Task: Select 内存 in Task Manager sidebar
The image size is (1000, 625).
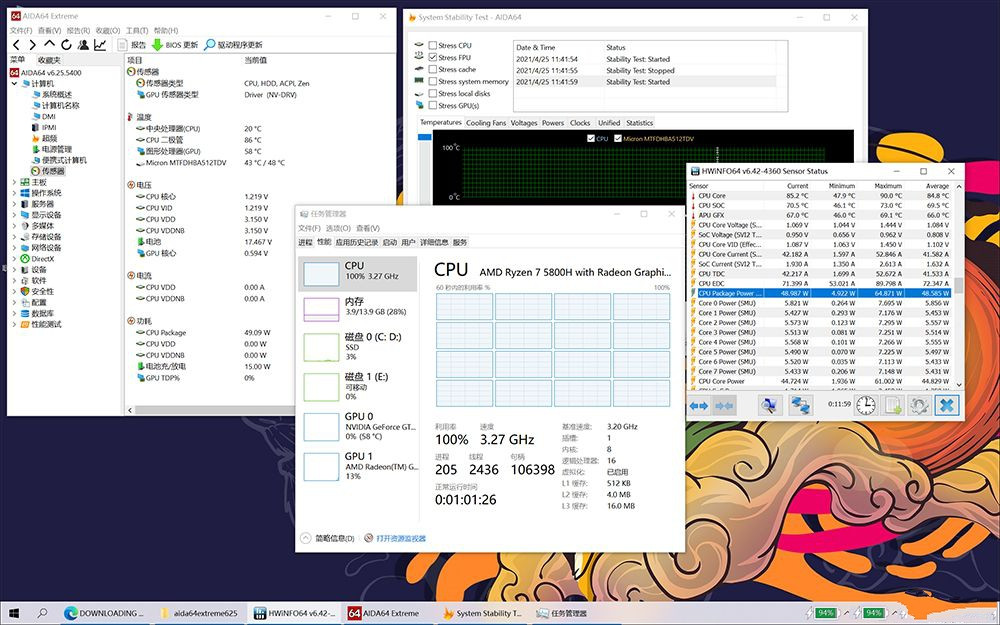Action: click(358, 307)
